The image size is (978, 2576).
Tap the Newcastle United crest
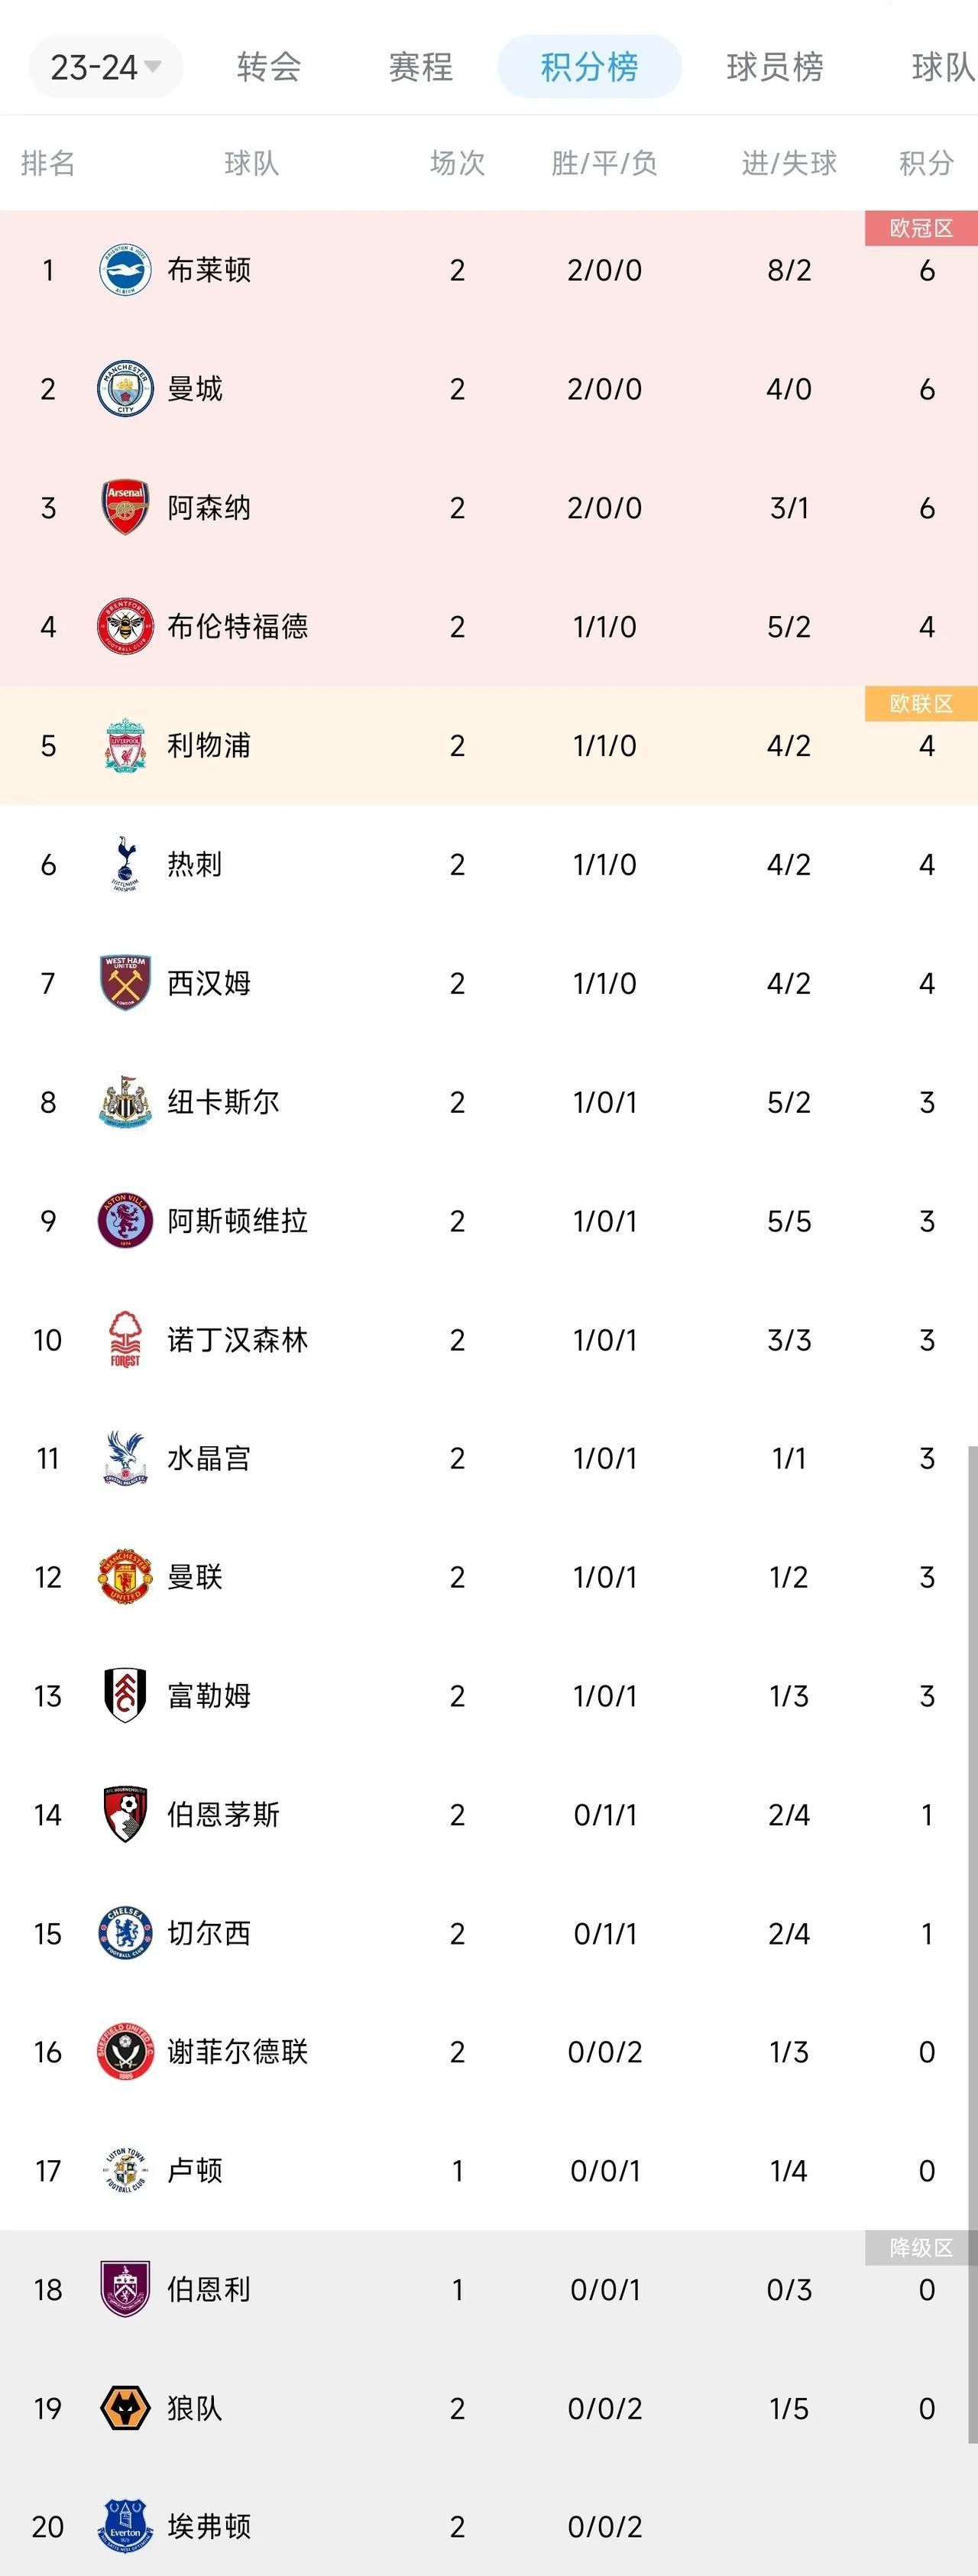pyautogui.click(x=125, y=1102)
